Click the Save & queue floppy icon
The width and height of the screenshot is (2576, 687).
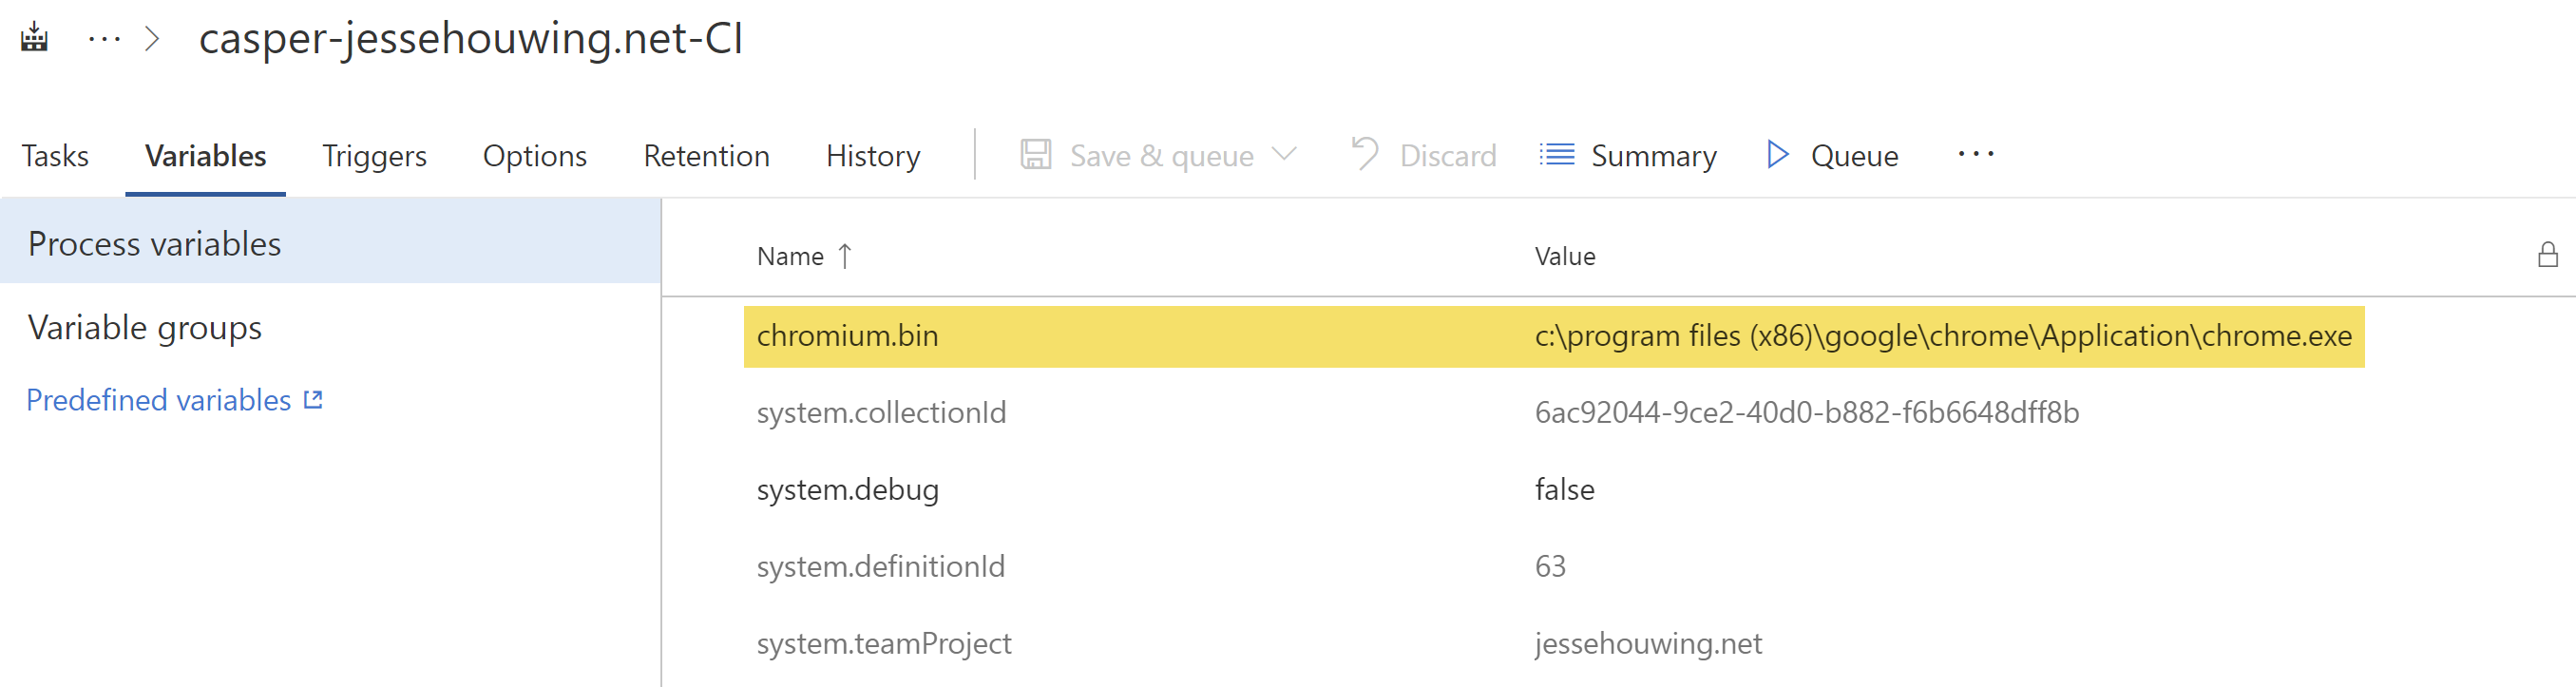pos(1035,155)
